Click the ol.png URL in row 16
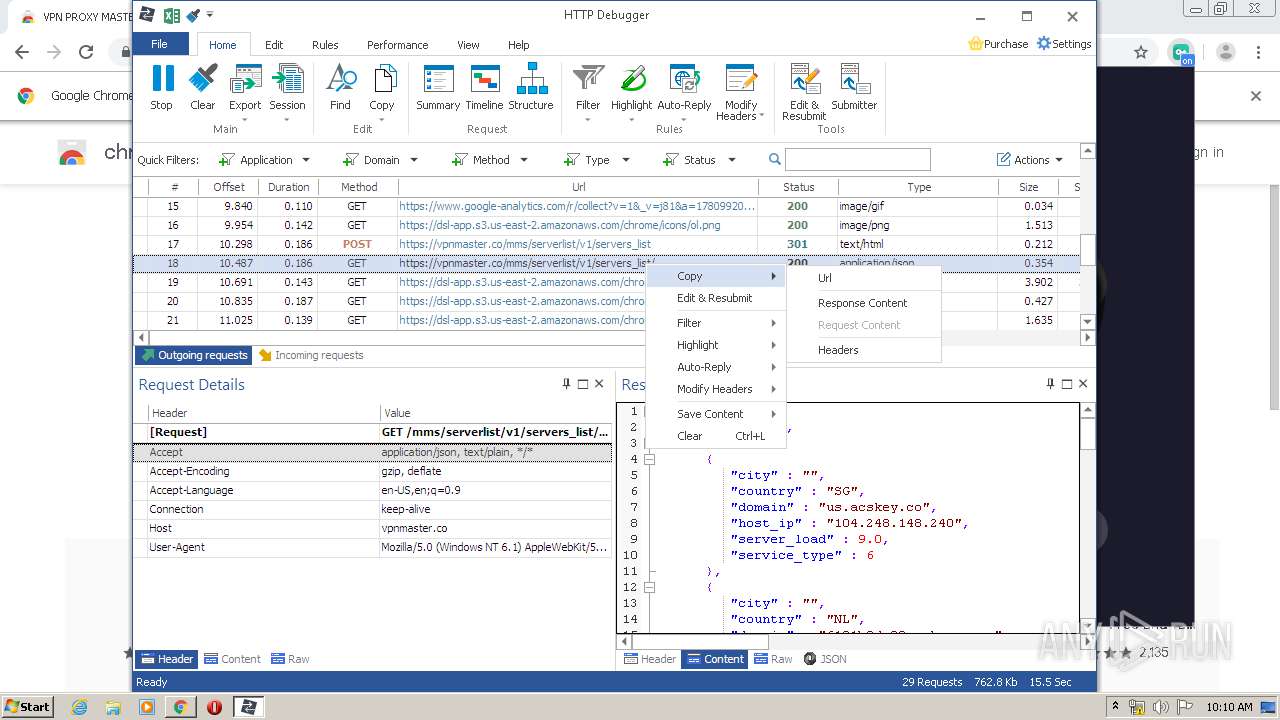The image size is (1280, 720). 559,225
